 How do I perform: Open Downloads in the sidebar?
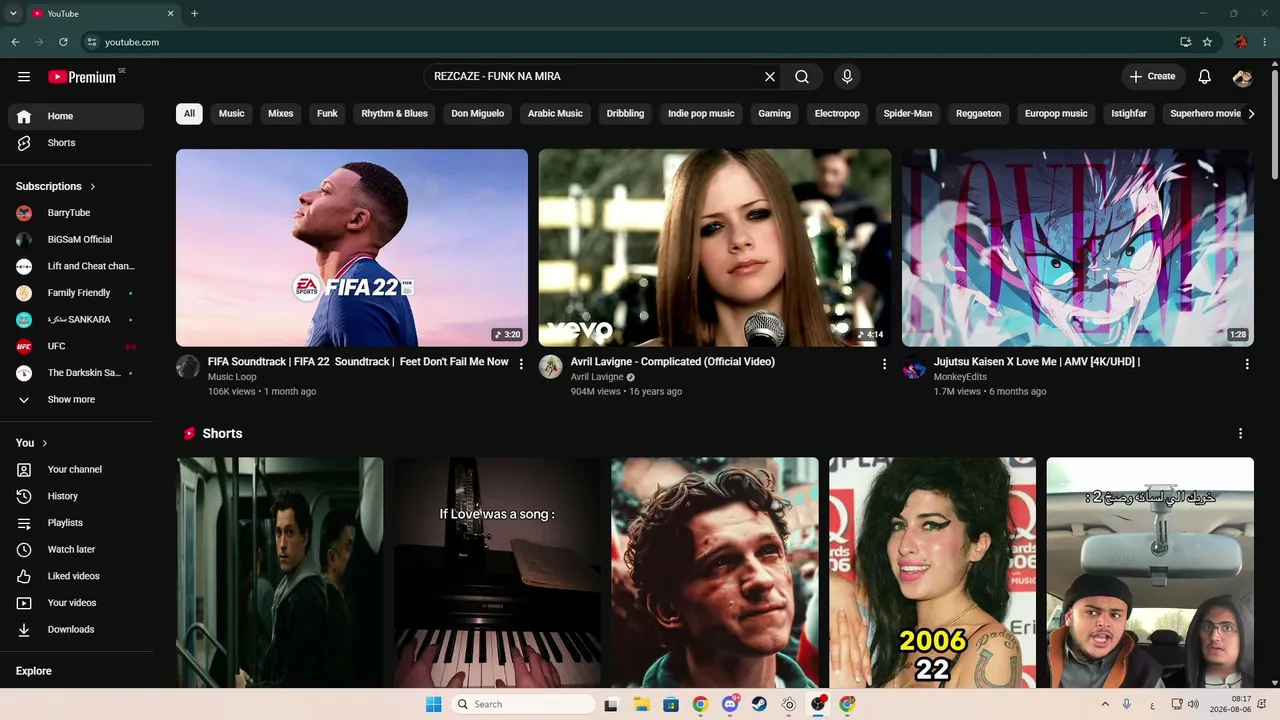pyautogui.click(x=76, y=630)
